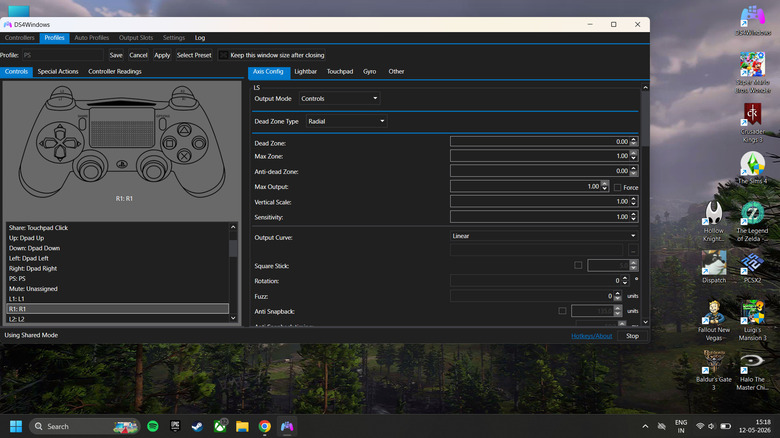This screenshot has width=780, height=438.
Task: Open The Legend of Zelda desktop shortcut
Action: point(753,221)
